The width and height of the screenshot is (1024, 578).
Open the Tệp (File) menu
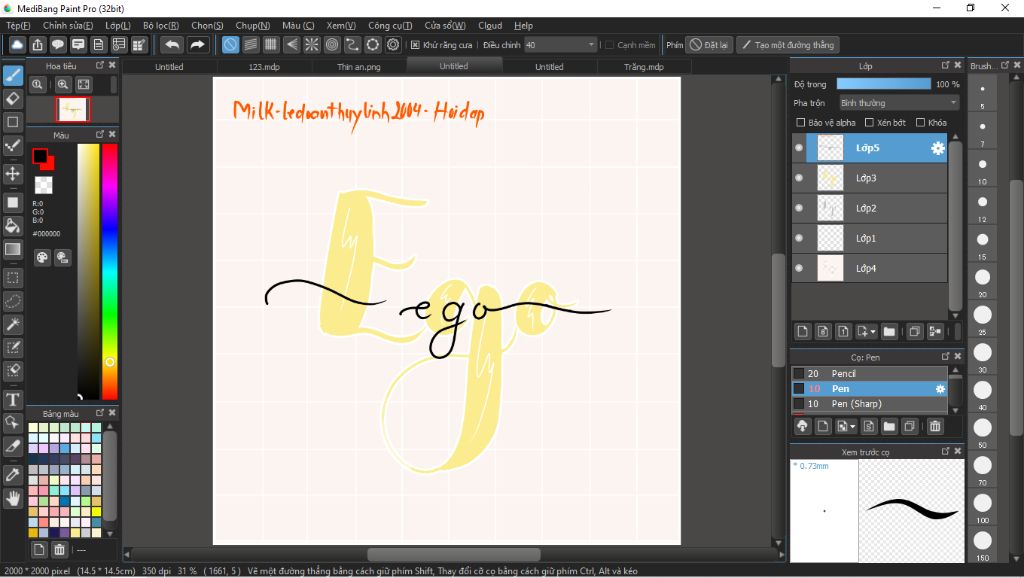point(18,25)
